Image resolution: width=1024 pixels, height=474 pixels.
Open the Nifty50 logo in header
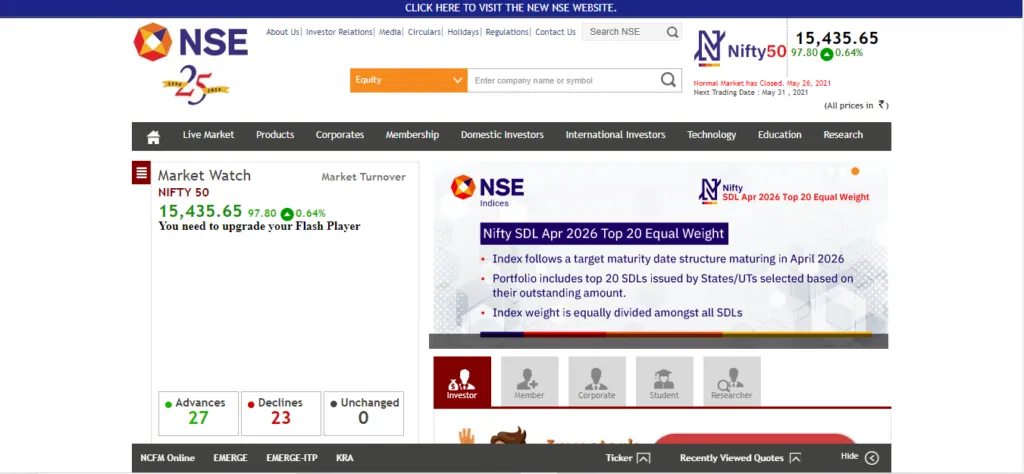(x=740, y=48)
